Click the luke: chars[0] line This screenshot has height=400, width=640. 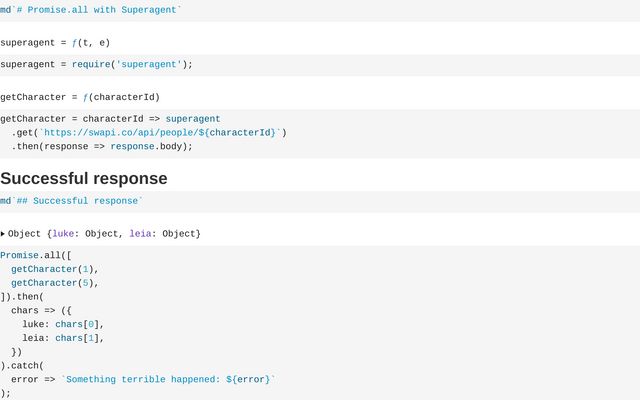(x=63, y=324)
